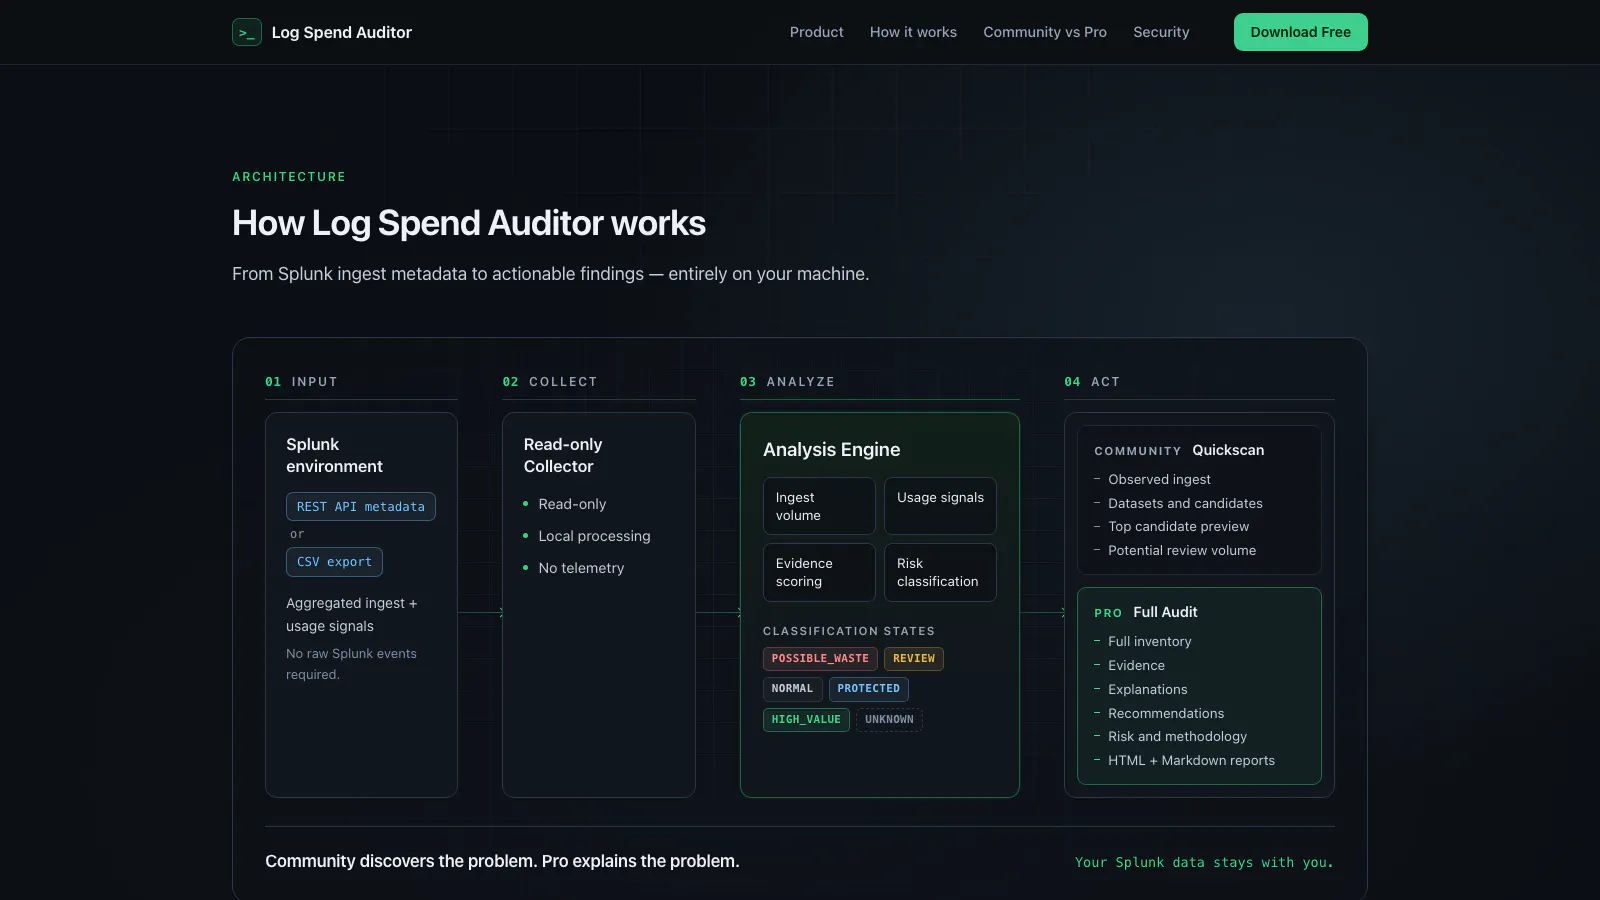Select the REST API metadata tag
The width and height of the screenshot is (1600, 900).
[x=361, y=507]
